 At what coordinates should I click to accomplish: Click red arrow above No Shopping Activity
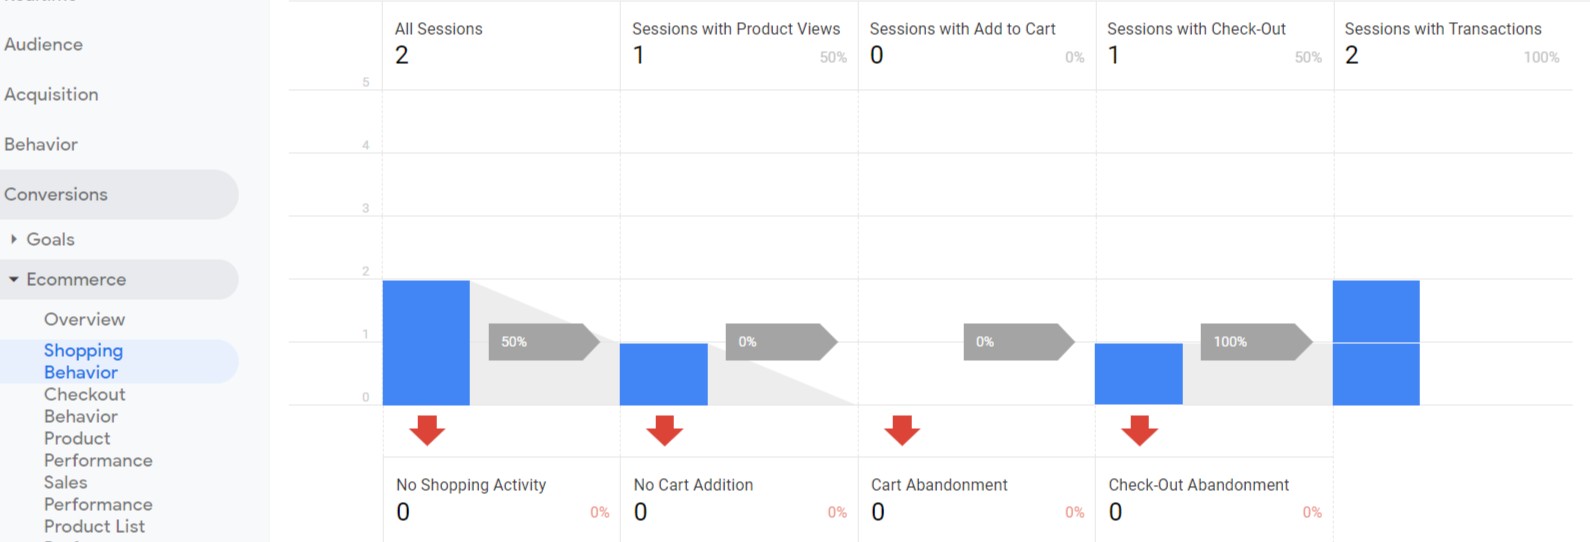coord(427,430)
